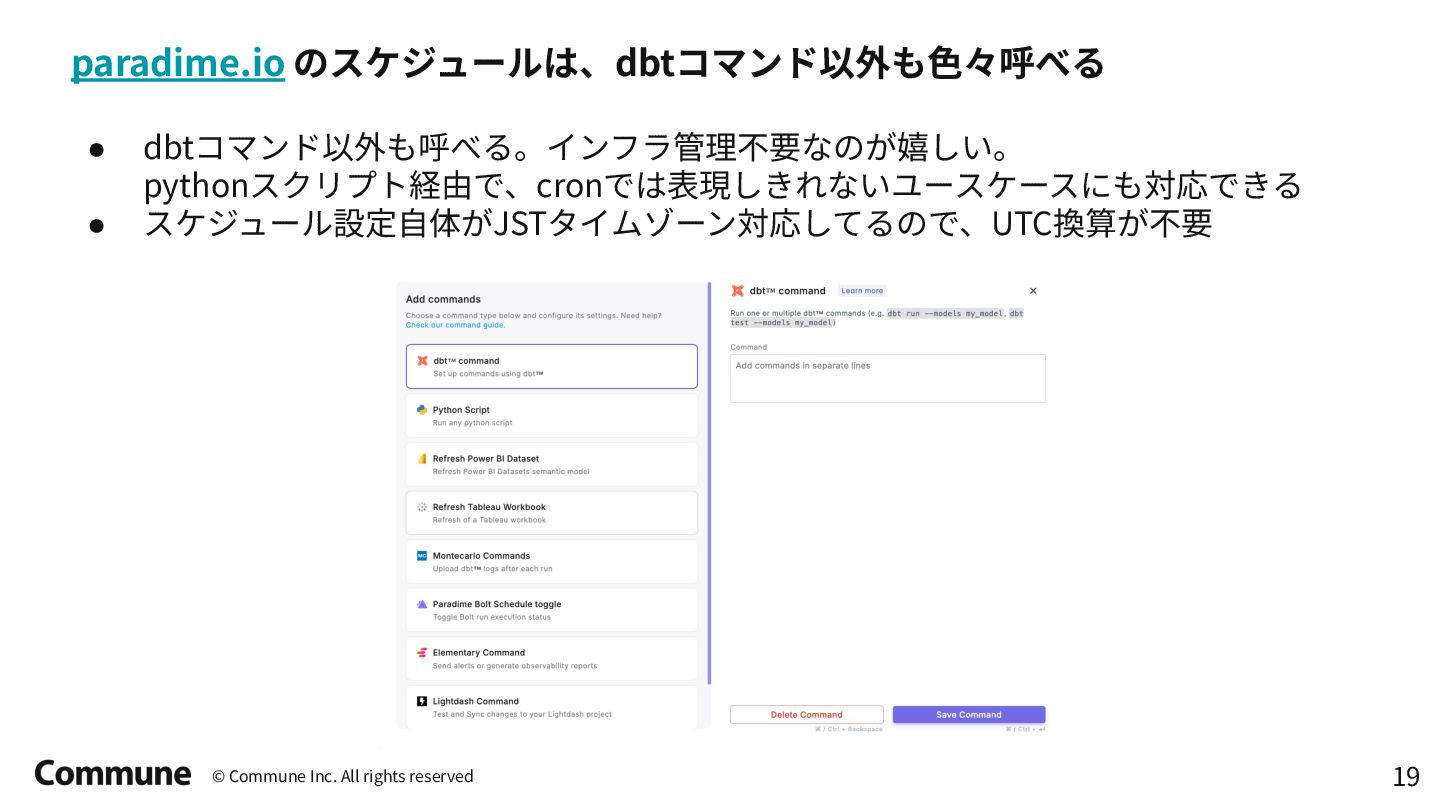Select the Paradime Bolt Schedule toggle title
The height and width of the screenshot is (810, 1440).
click(497, 604)
